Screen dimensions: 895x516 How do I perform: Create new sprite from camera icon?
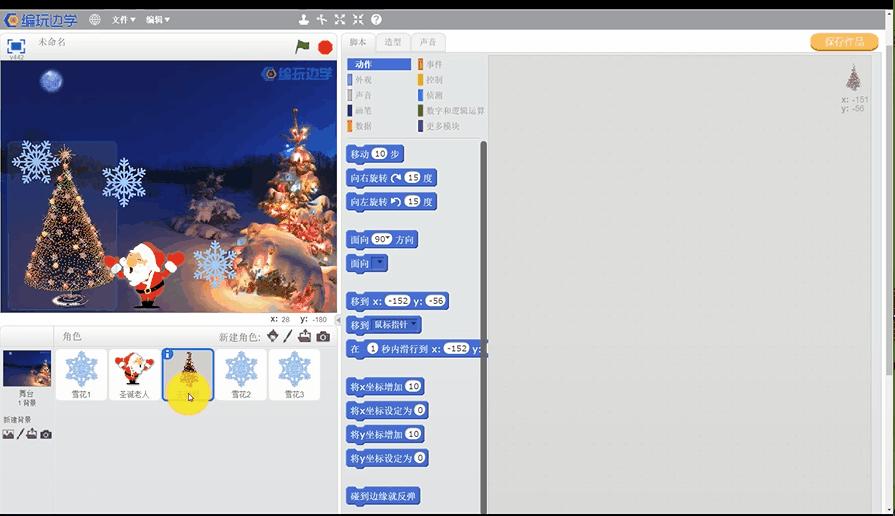click(x=323, y=337)
